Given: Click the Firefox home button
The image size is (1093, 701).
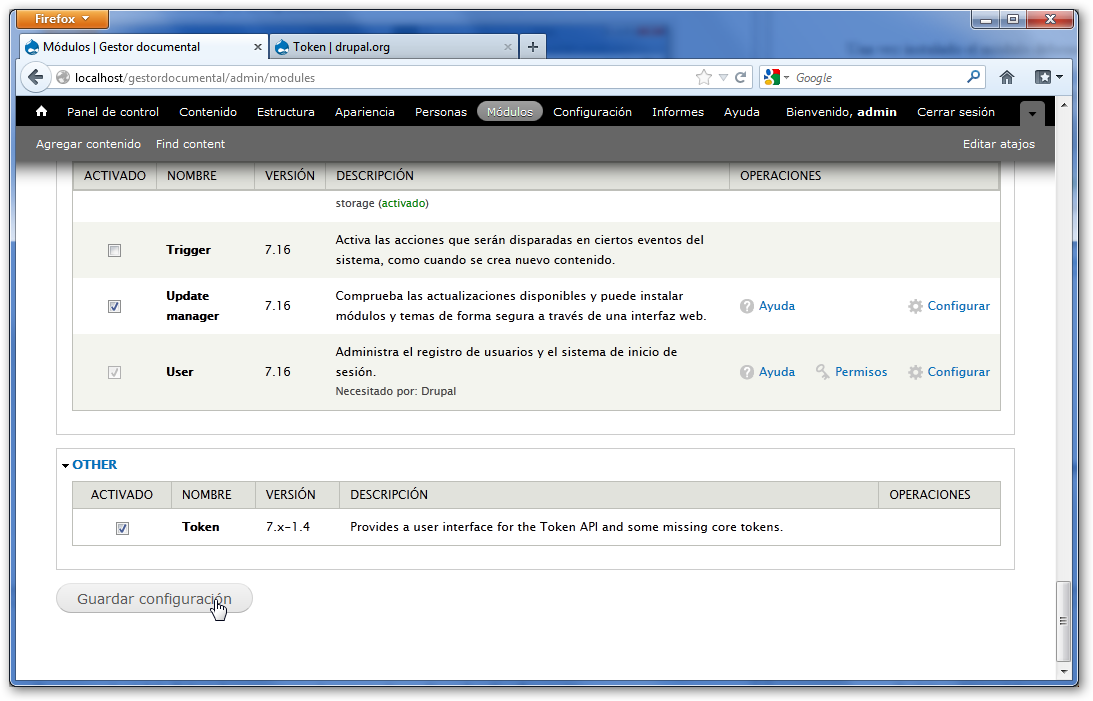Looking at the screenshot, I should (1007, 77).
